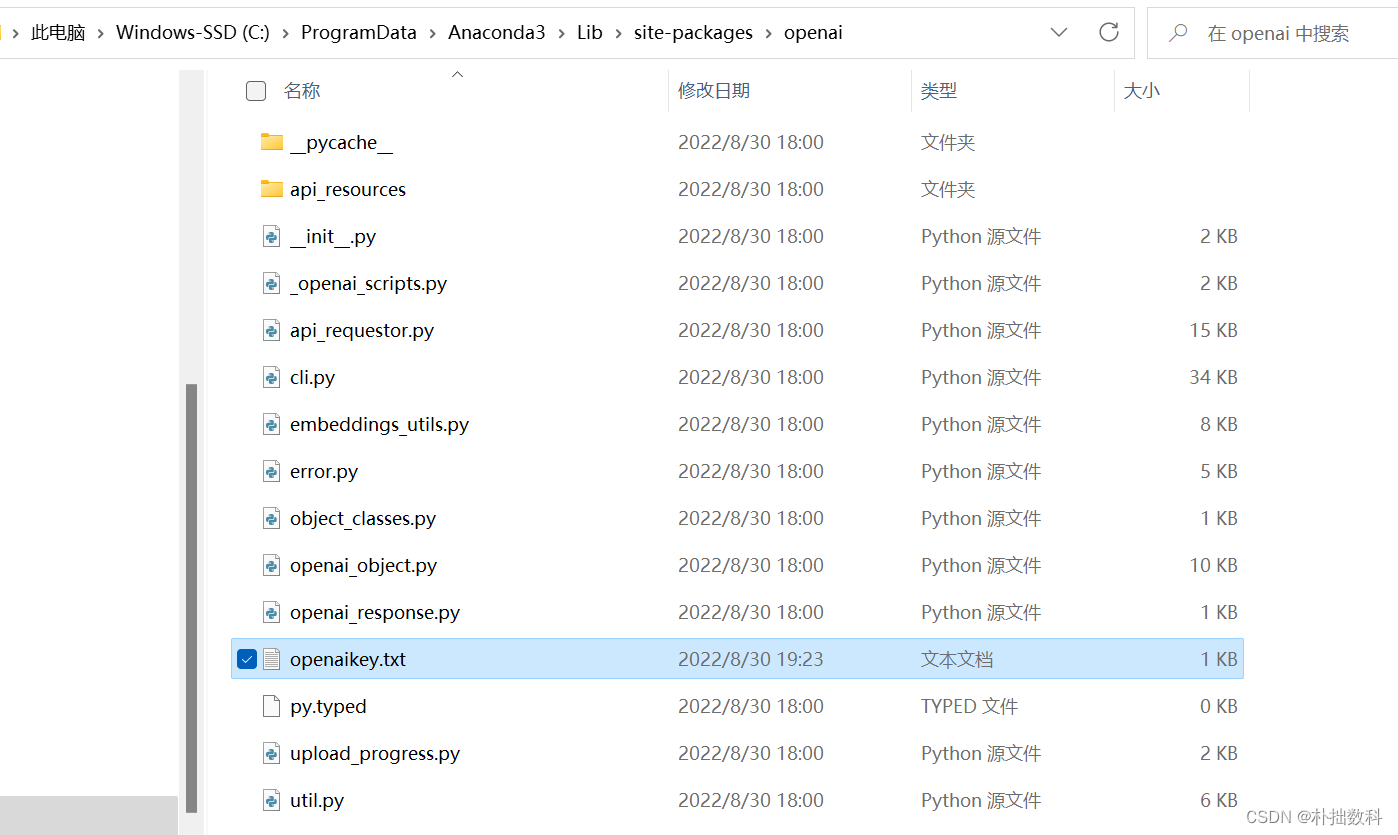Select file name util.py

click(317, 801)
